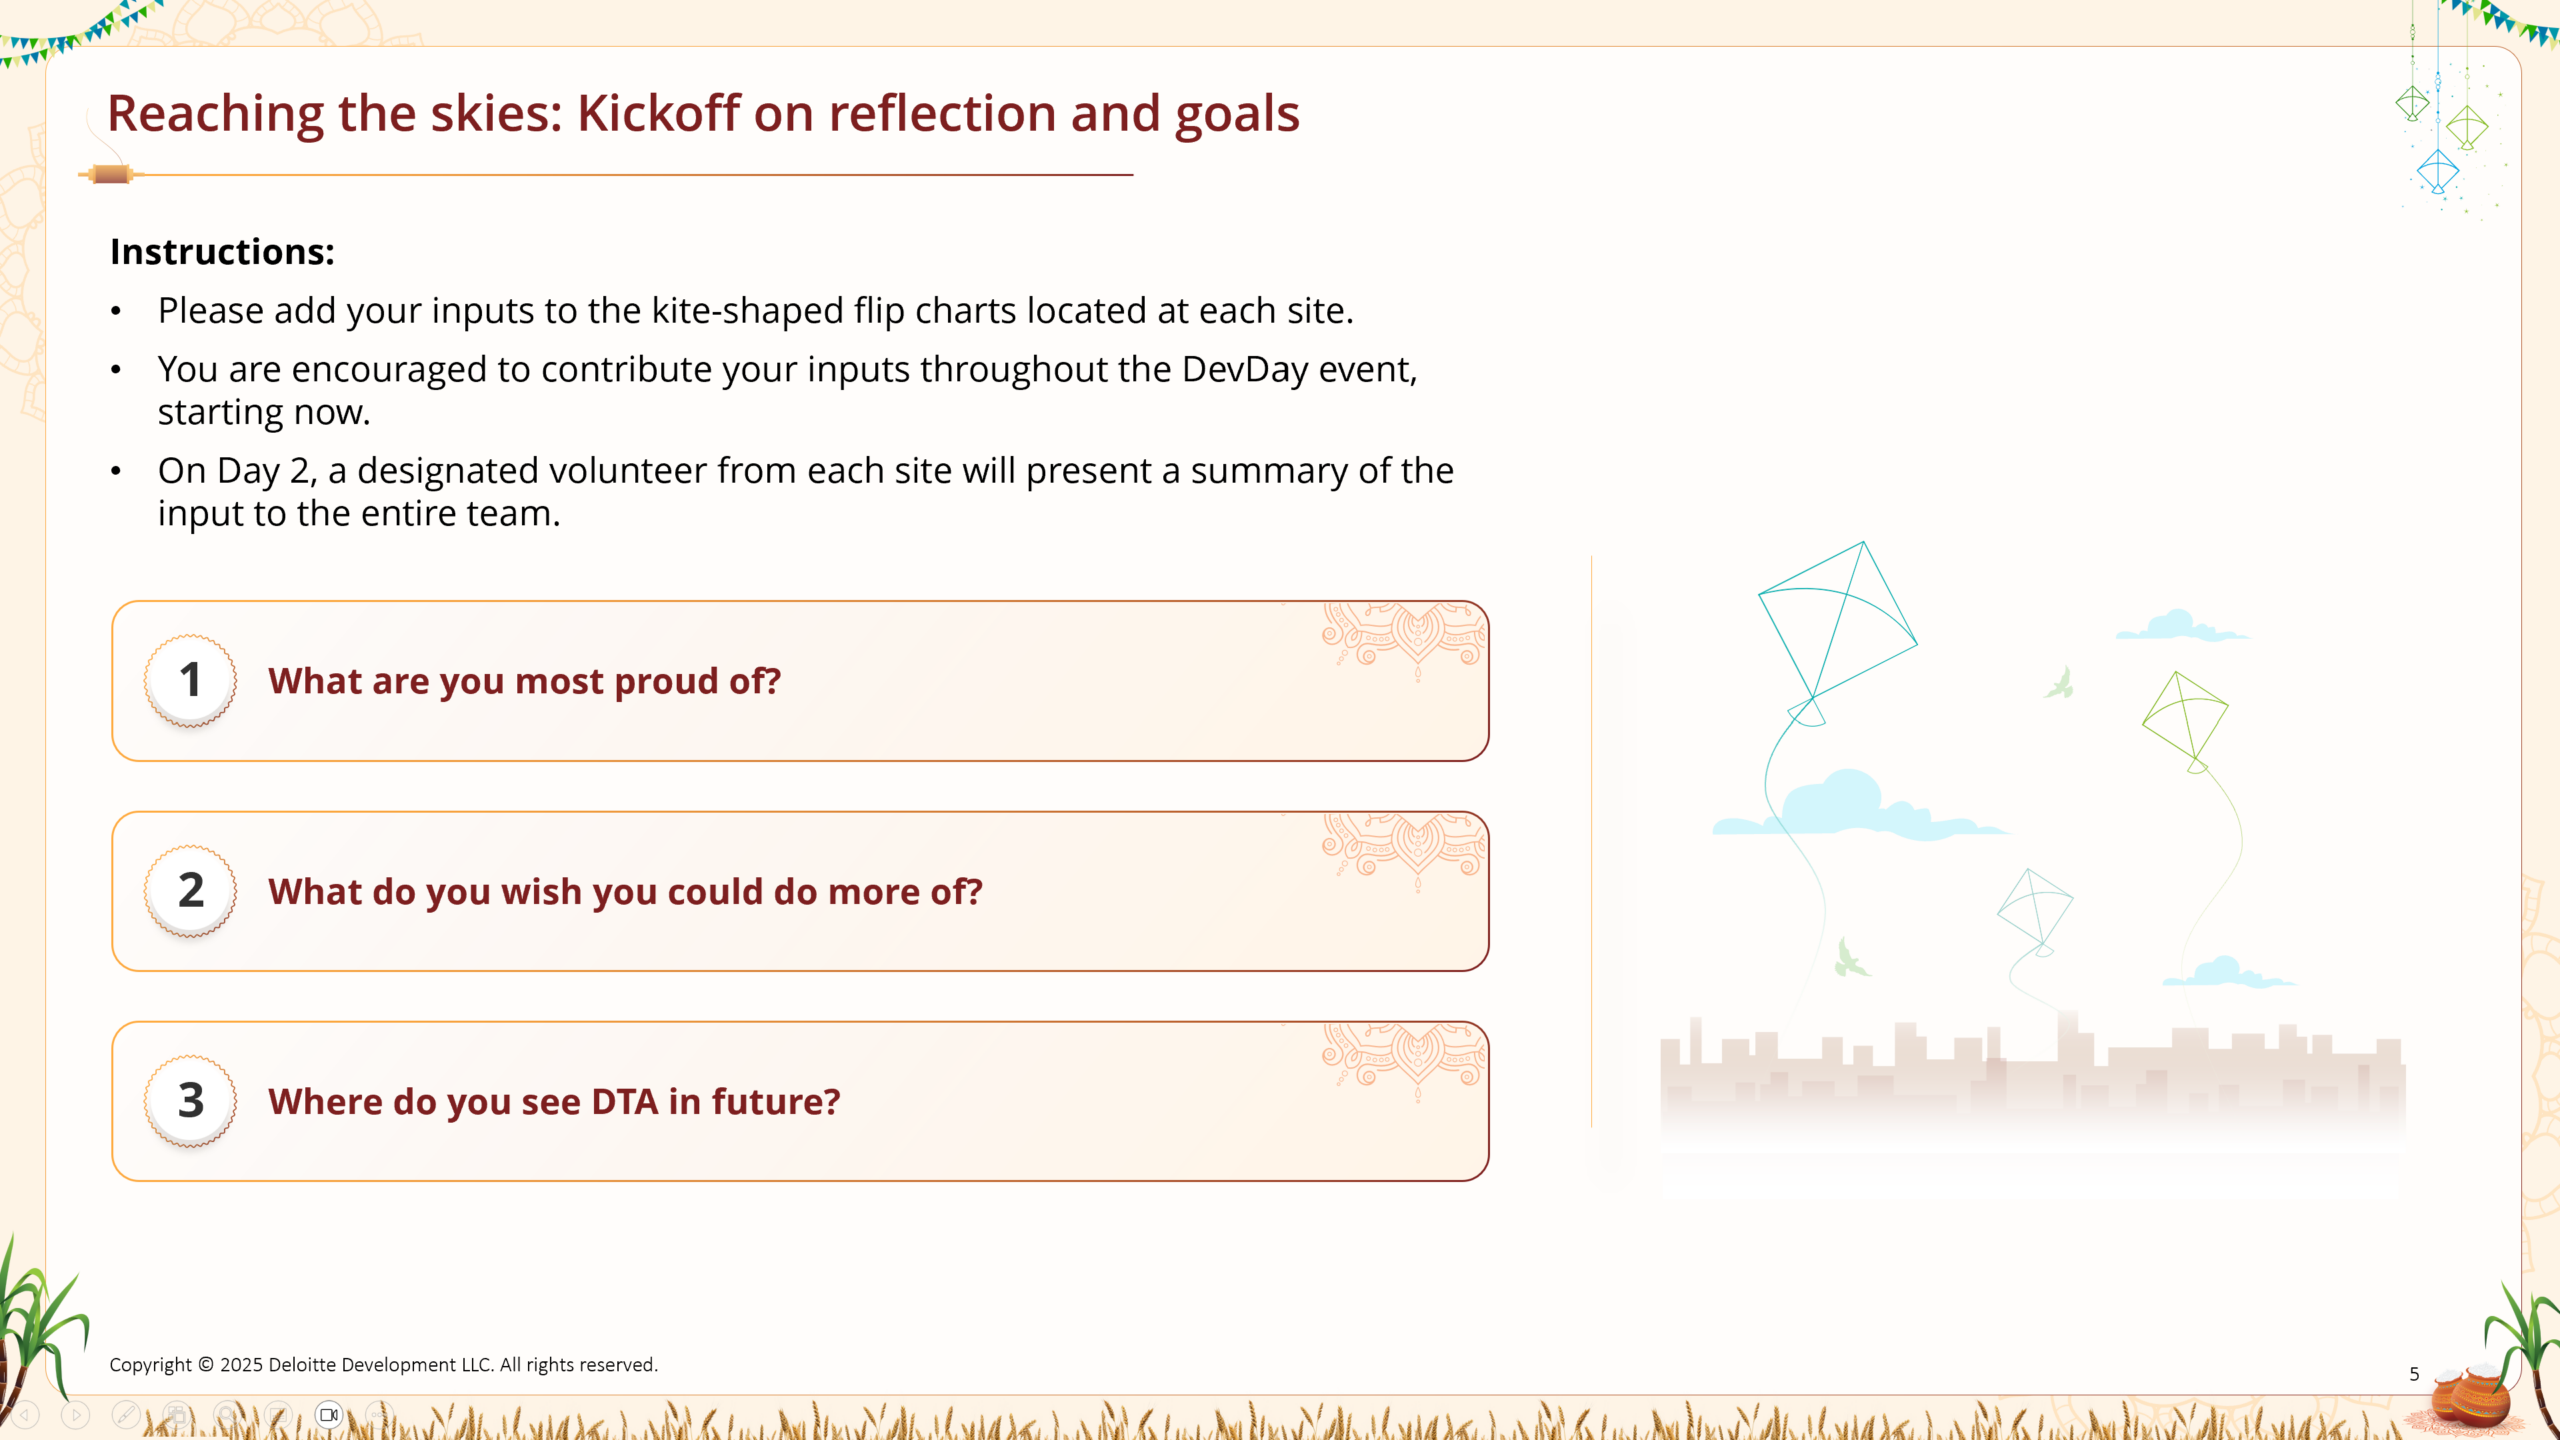Open more slideshow options ellipsis

tap(379, 1414)
